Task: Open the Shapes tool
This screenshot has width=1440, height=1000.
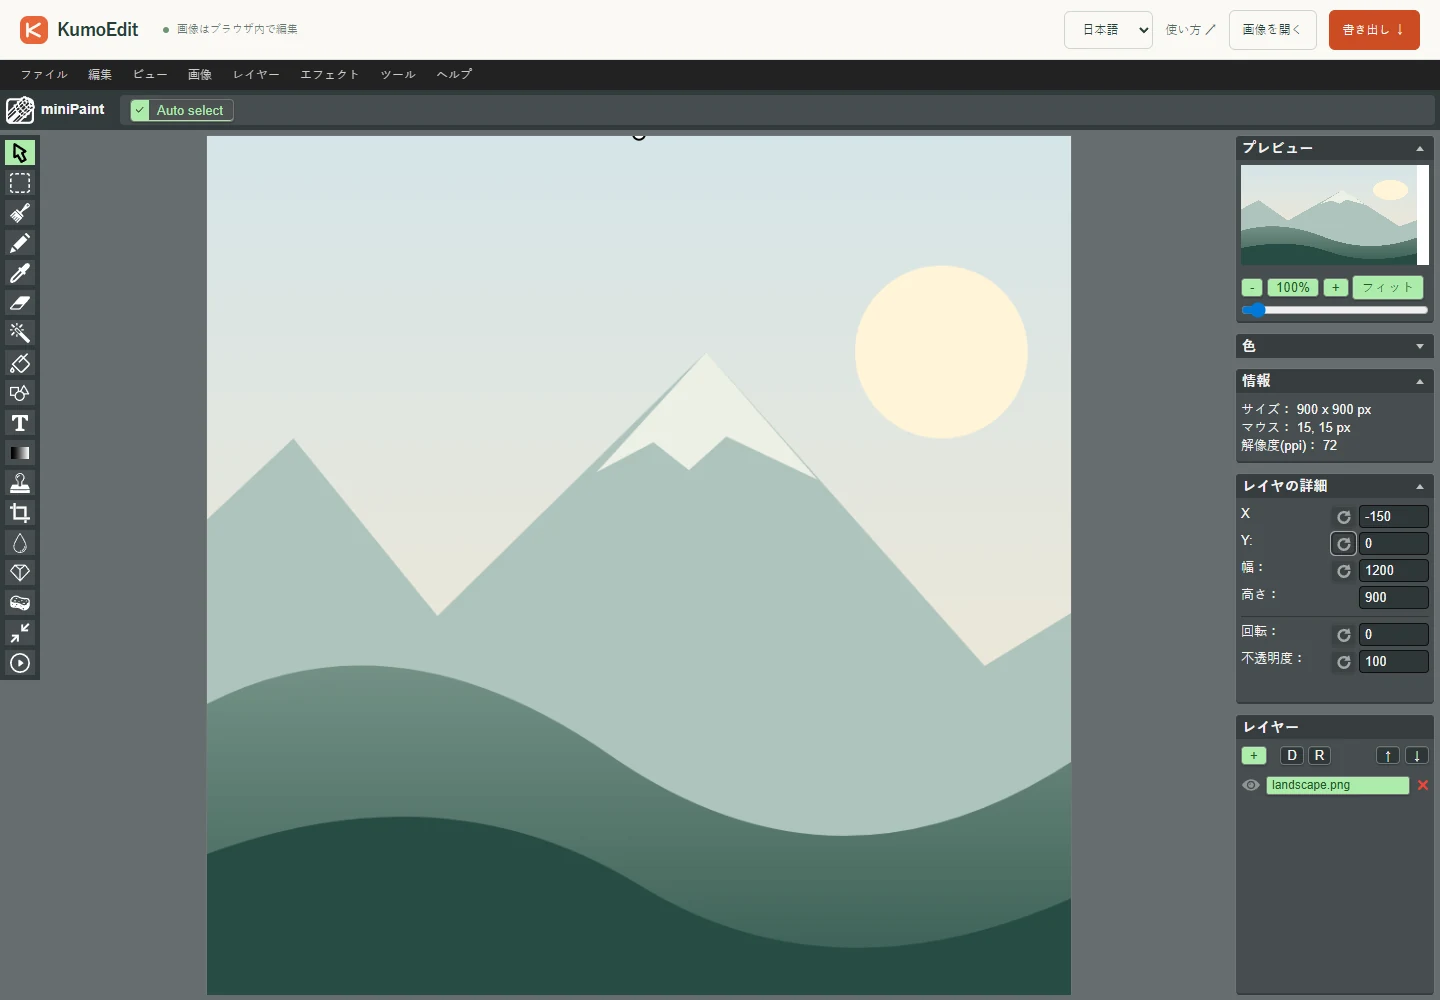Action: [20, 393]
